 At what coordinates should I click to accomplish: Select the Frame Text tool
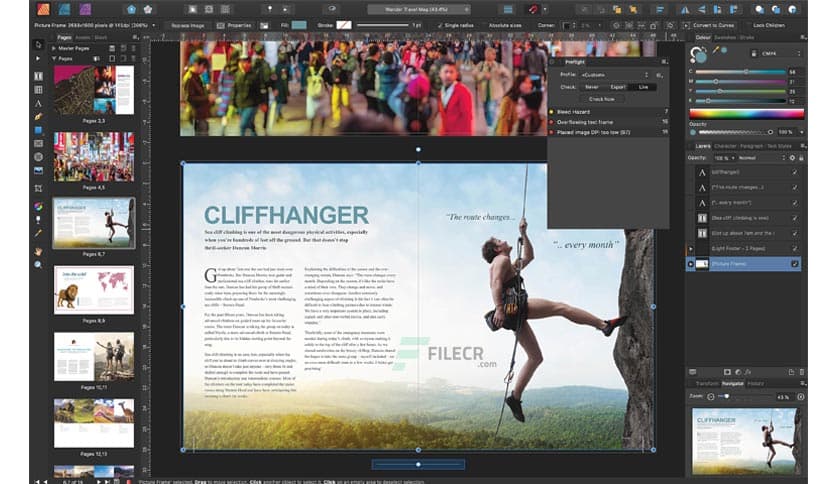[x=38, y=76]
